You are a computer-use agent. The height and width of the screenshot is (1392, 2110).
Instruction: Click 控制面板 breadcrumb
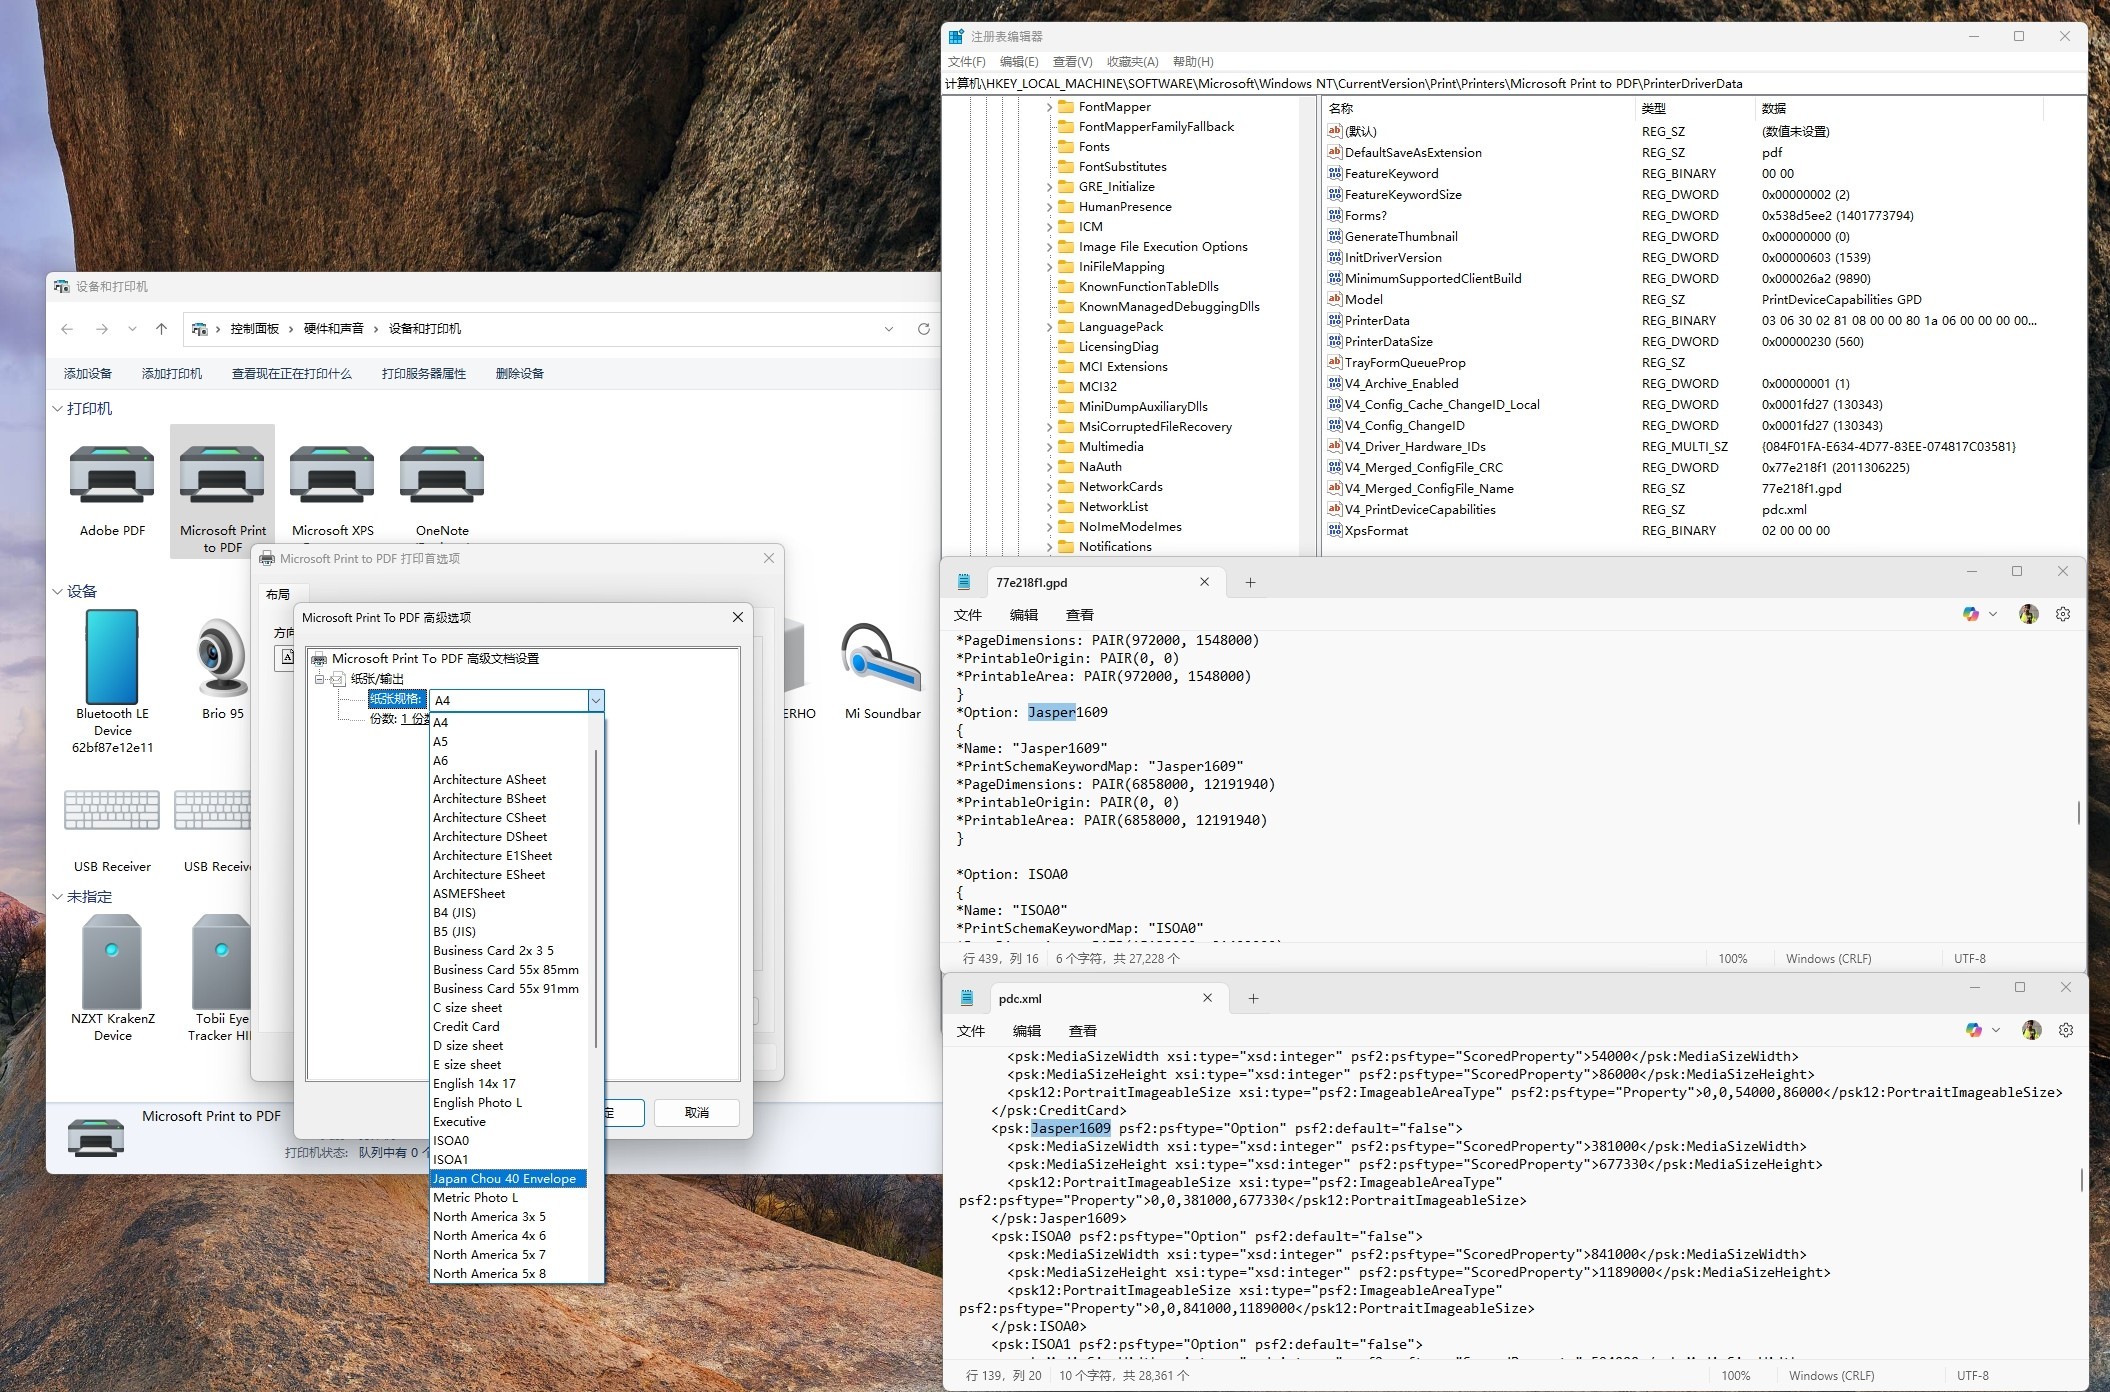pos(255,329)
